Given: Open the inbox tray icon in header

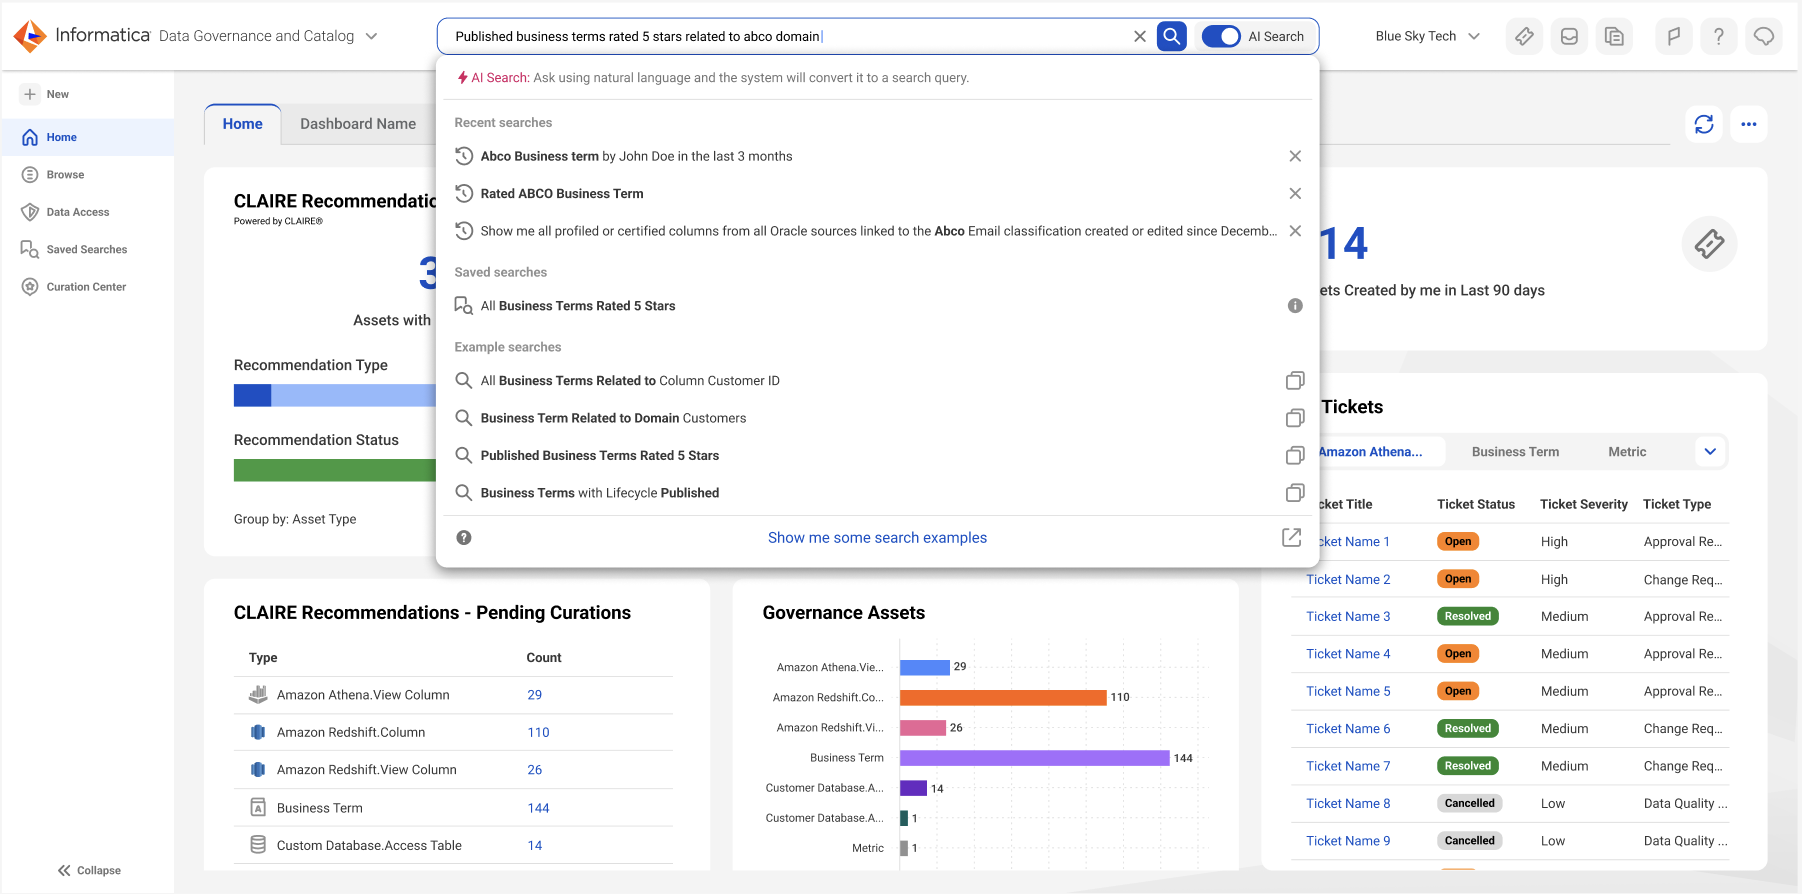Looking at the screenshot, I should pyautogui.click(x=1569, y=36).
